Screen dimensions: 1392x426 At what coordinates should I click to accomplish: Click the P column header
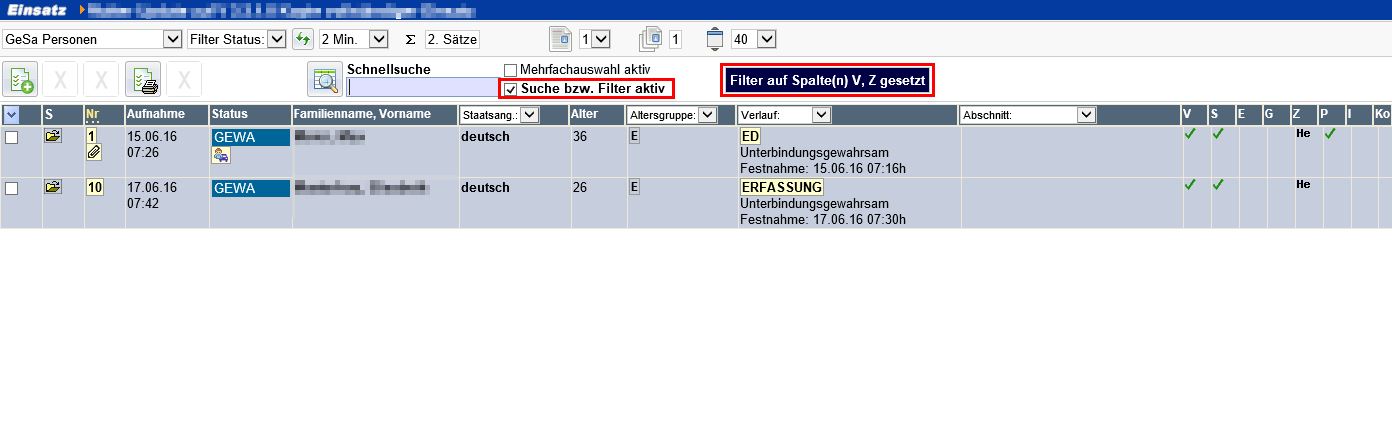[1324, 114]
